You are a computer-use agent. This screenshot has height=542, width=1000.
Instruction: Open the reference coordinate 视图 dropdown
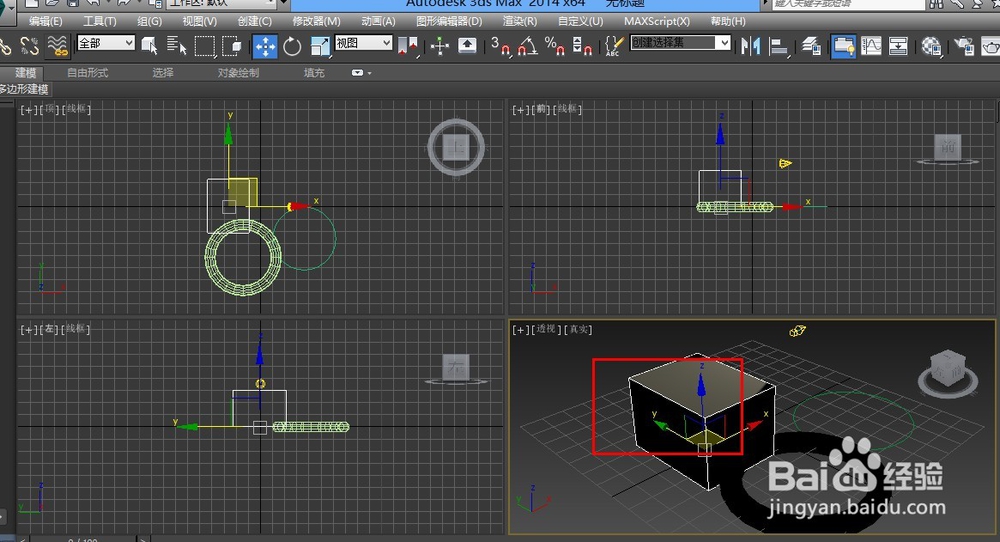[364, 43]
